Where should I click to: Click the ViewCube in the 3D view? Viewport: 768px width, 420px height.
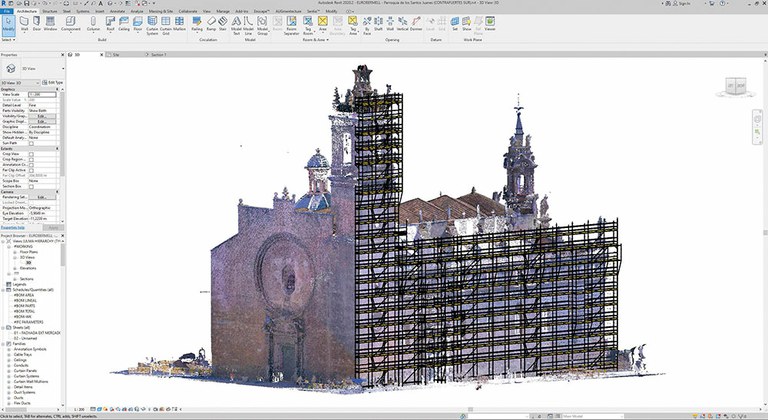tap(735, 83)
